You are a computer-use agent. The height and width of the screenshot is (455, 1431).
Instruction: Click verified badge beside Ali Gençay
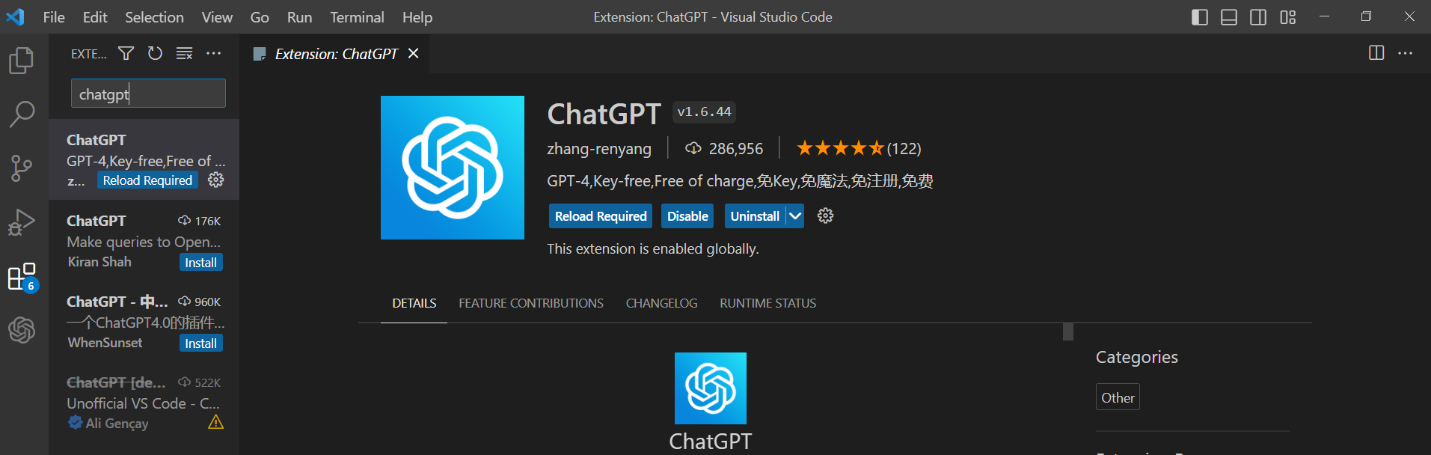click(x=74, y=423)
